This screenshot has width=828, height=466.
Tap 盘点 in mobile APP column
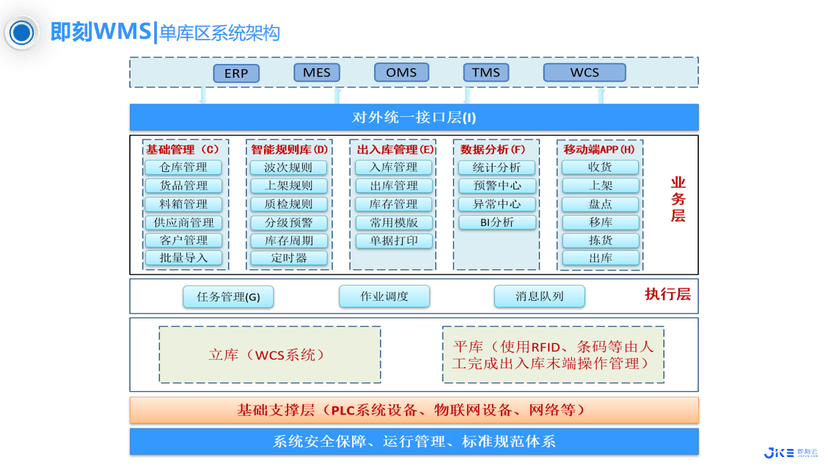600,204
